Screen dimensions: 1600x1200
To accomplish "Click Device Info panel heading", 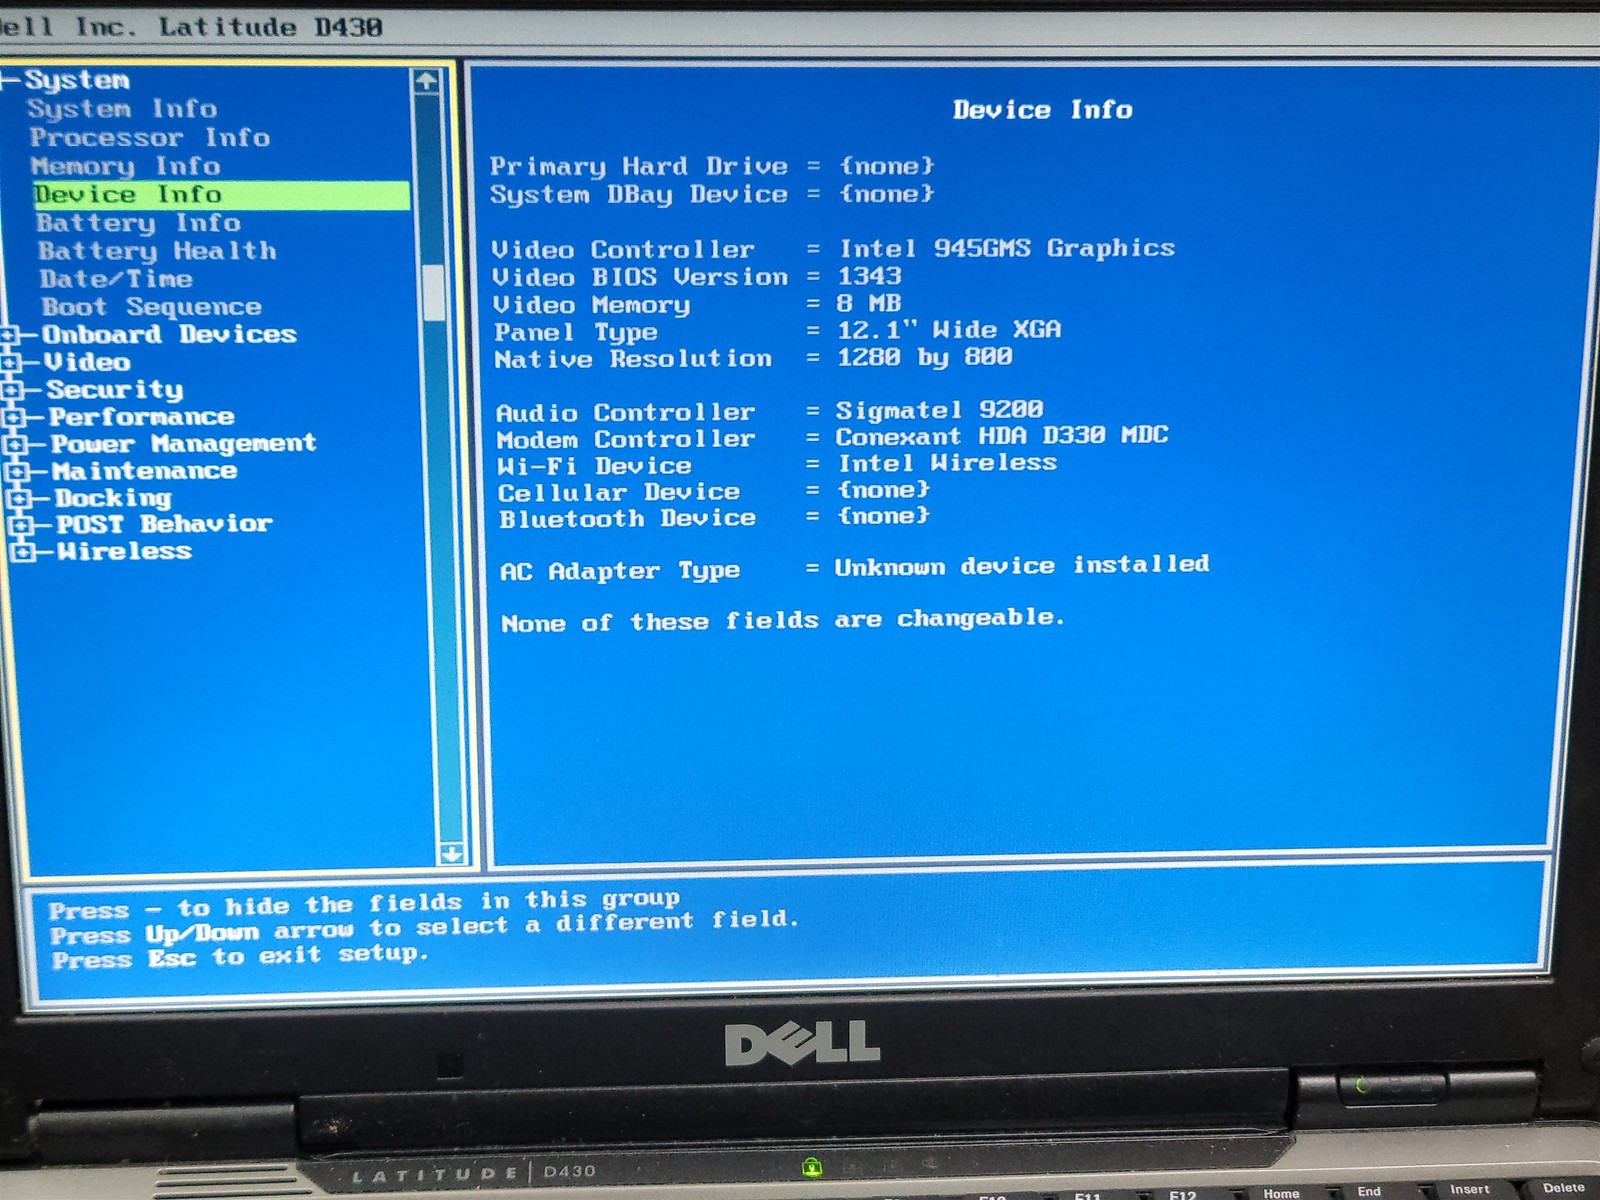I will (1043, 110).
